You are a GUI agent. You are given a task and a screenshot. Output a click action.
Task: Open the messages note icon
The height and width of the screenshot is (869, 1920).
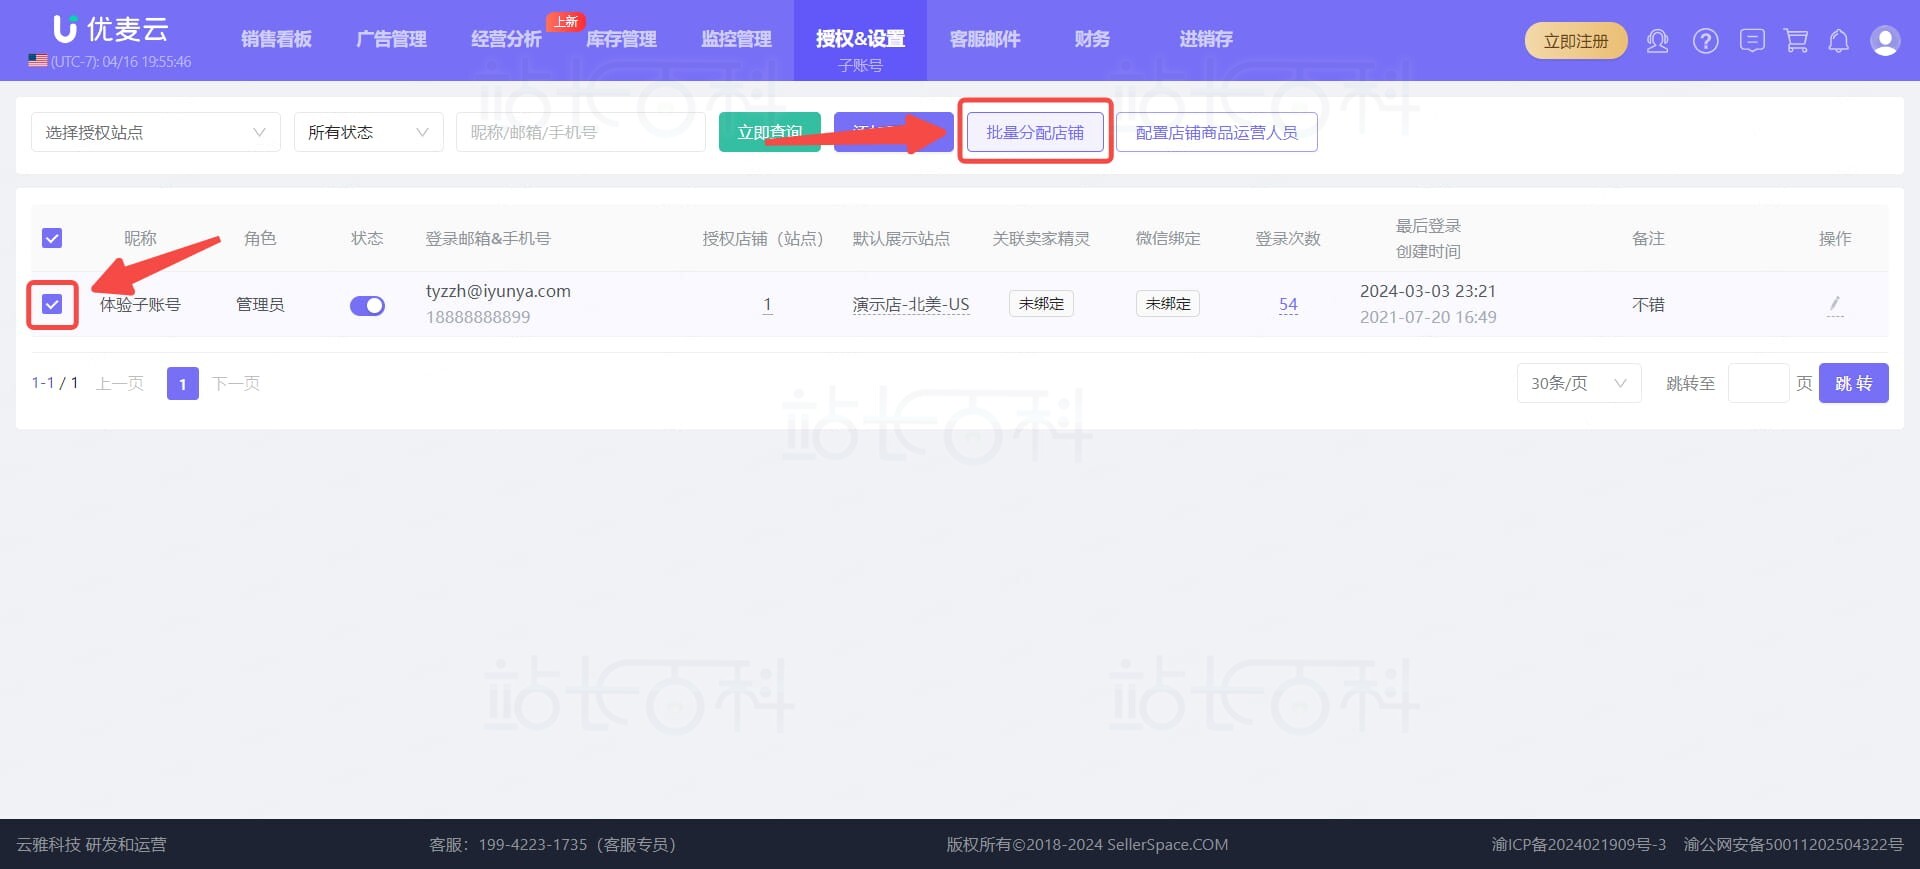(x=1751, y=41)
